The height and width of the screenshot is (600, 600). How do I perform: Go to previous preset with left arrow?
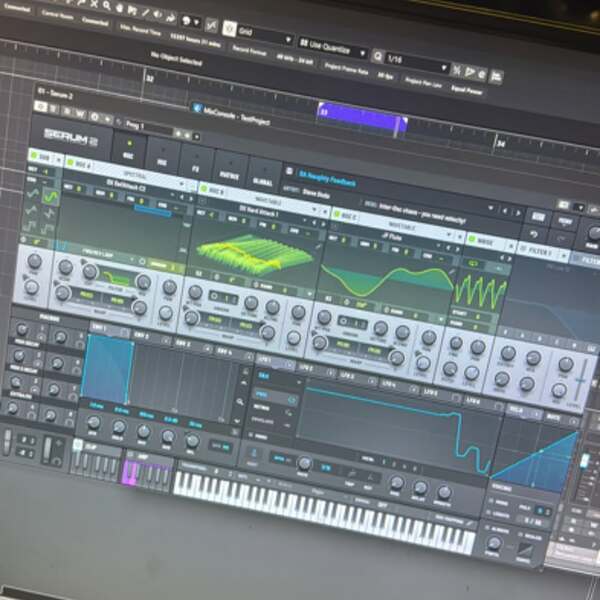point(505,211)
